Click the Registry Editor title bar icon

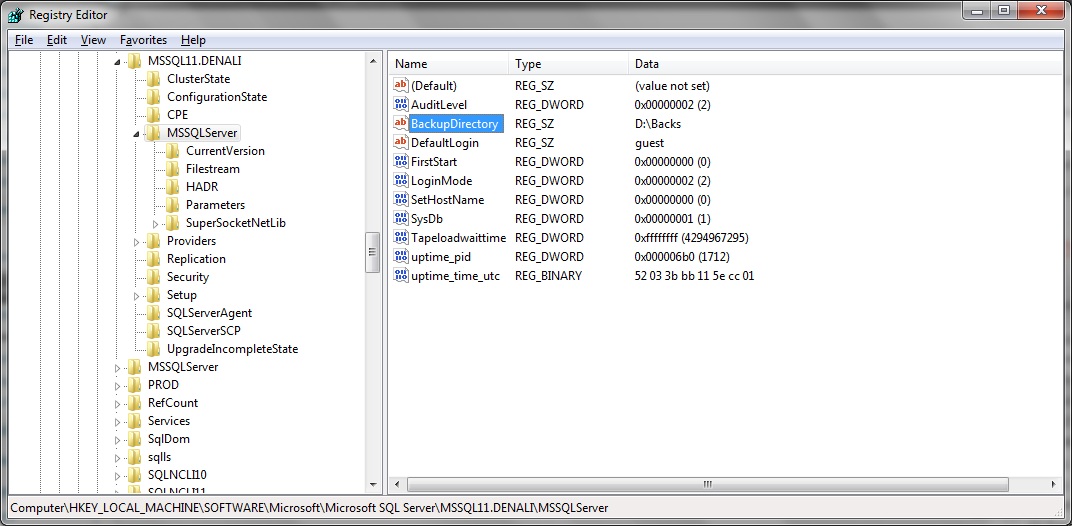tap(15, 15)
